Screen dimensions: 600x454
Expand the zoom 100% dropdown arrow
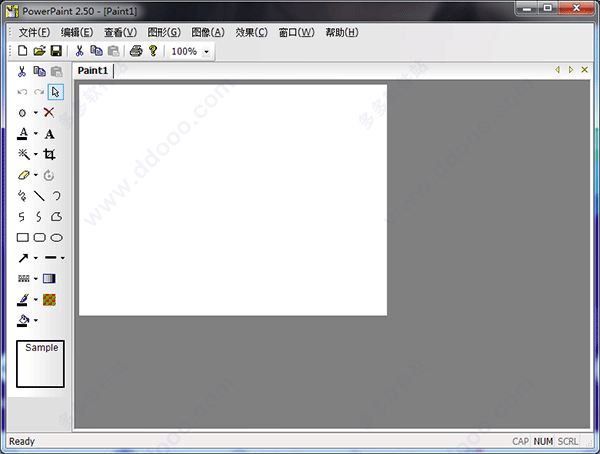coord(206,51)
